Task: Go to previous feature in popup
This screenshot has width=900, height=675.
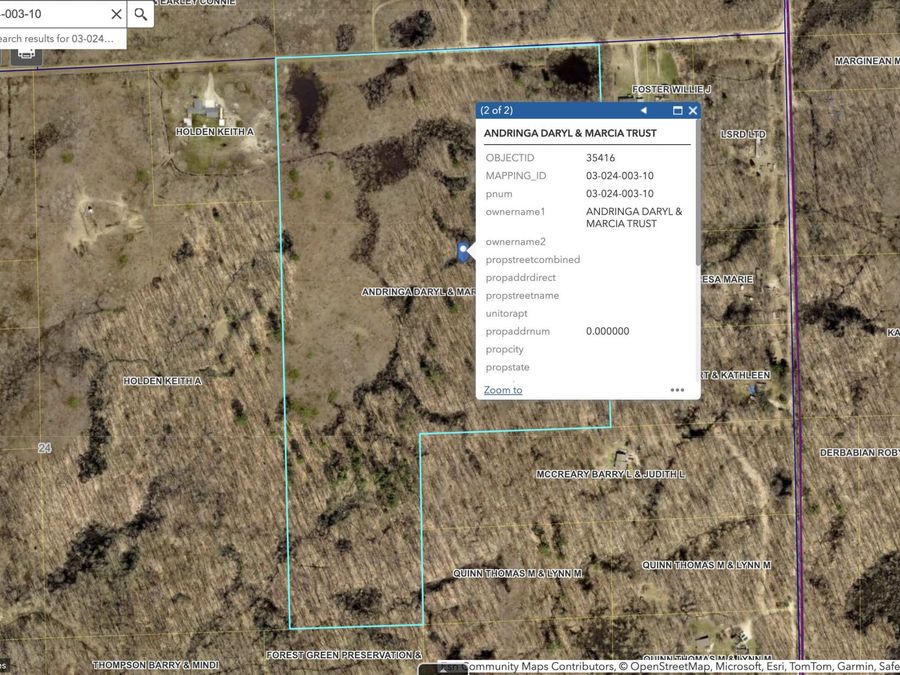Action: [643, 110]
